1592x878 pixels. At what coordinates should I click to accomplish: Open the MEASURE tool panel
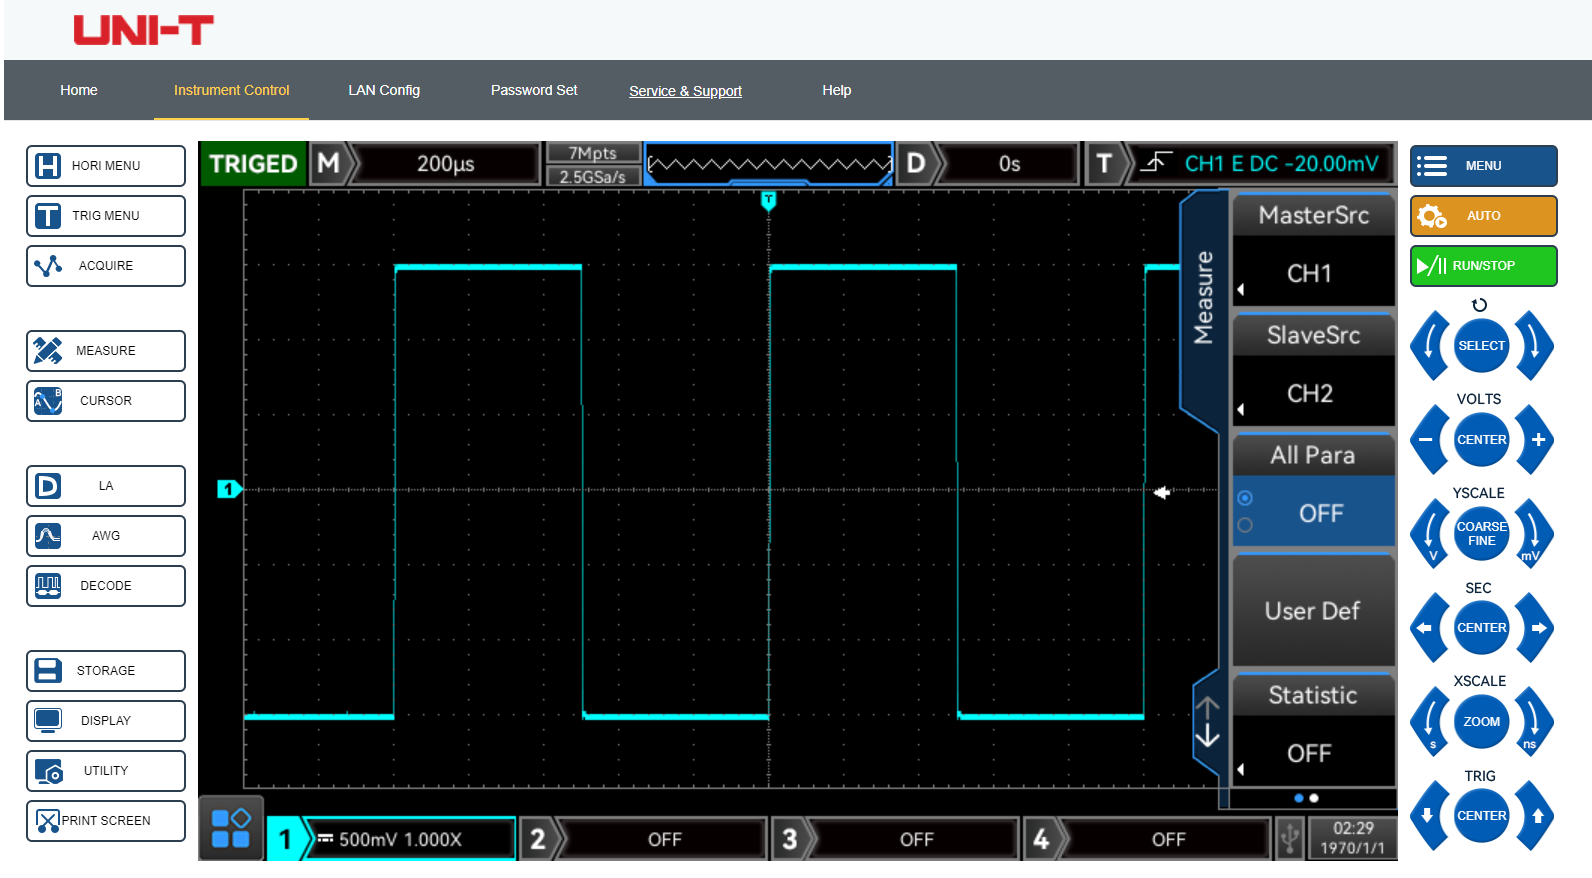click(106, 351)
